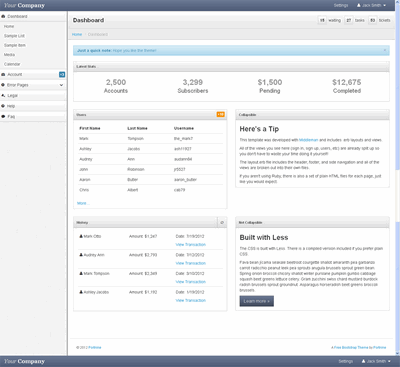Expand the Error Pages chevron
400x367 pixels.
[x=61, y=85]
